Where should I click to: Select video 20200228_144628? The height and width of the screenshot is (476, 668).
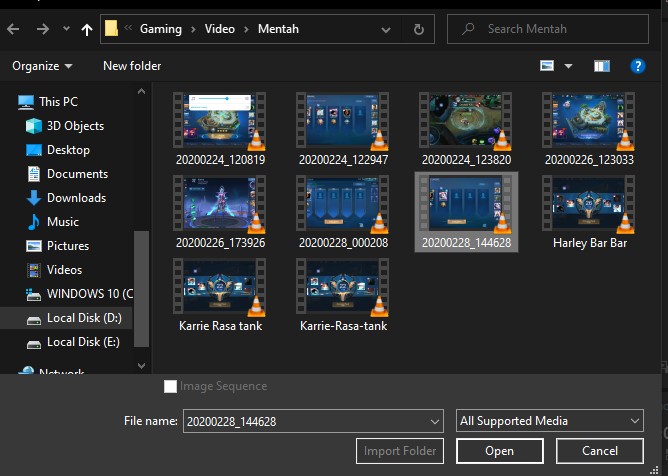(x=466, y=212)
